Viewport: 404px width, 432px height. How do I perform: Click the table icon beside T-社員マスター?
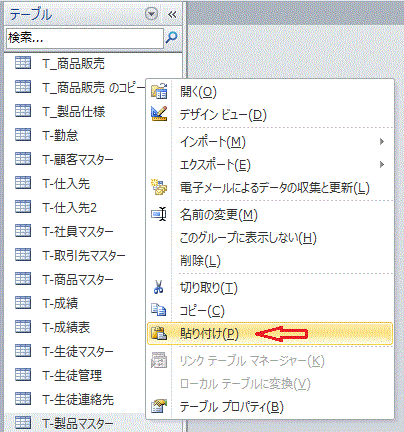point(23,231)
